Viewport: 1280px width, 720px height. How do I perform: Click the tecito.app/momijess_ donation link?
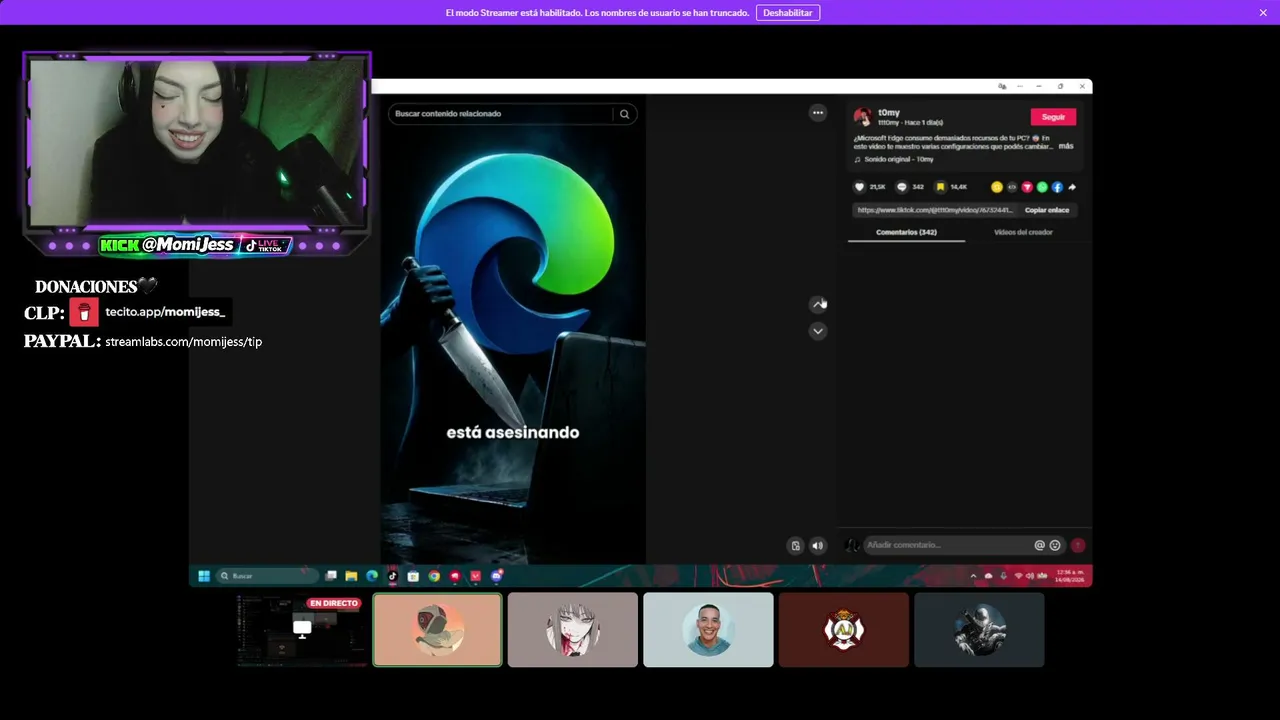(x=165, y=312)
